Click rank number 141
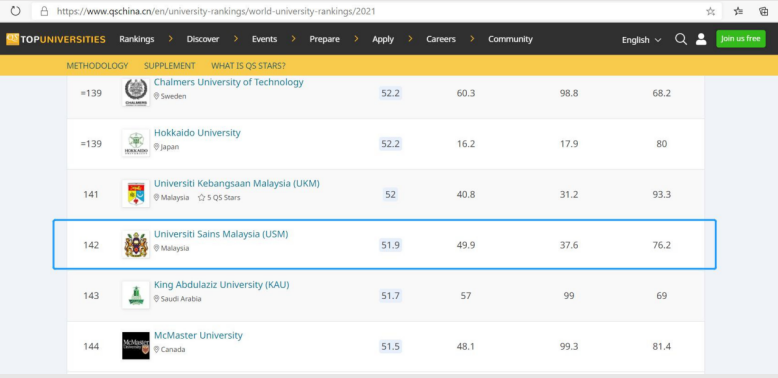Viewport: 778px width, 378px height. tap(91, 194)
